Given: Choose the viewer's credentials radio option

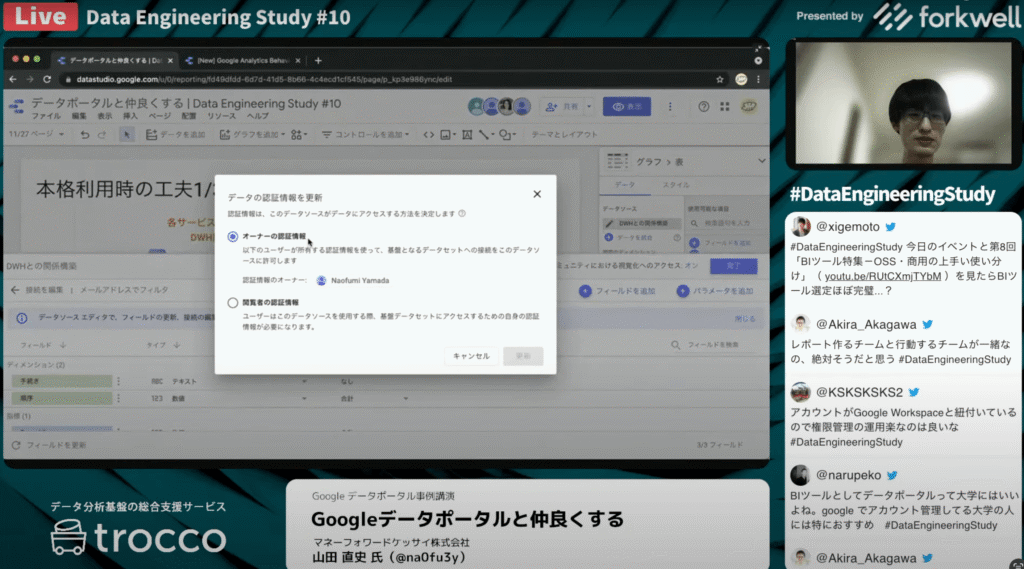Looking at the screenshot, I should click(x=233, y=301).
